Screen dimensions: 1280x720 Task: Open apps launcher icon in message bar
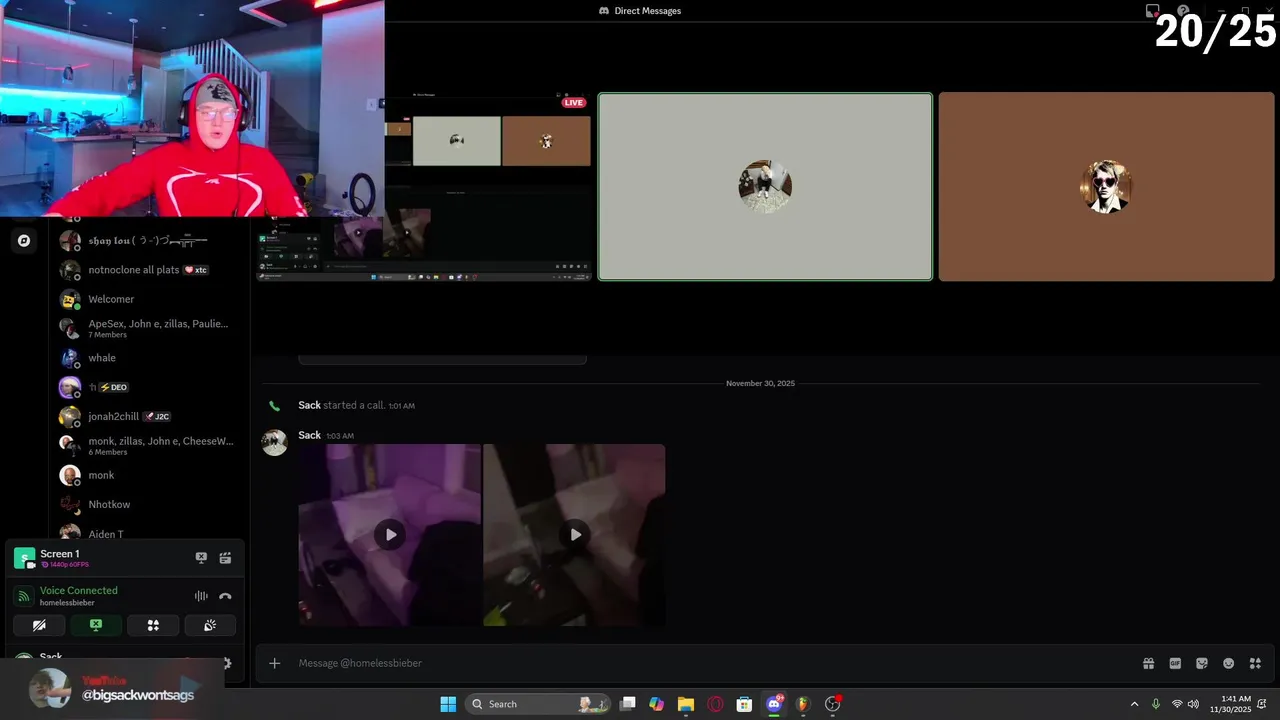[x=1255, y=663]
